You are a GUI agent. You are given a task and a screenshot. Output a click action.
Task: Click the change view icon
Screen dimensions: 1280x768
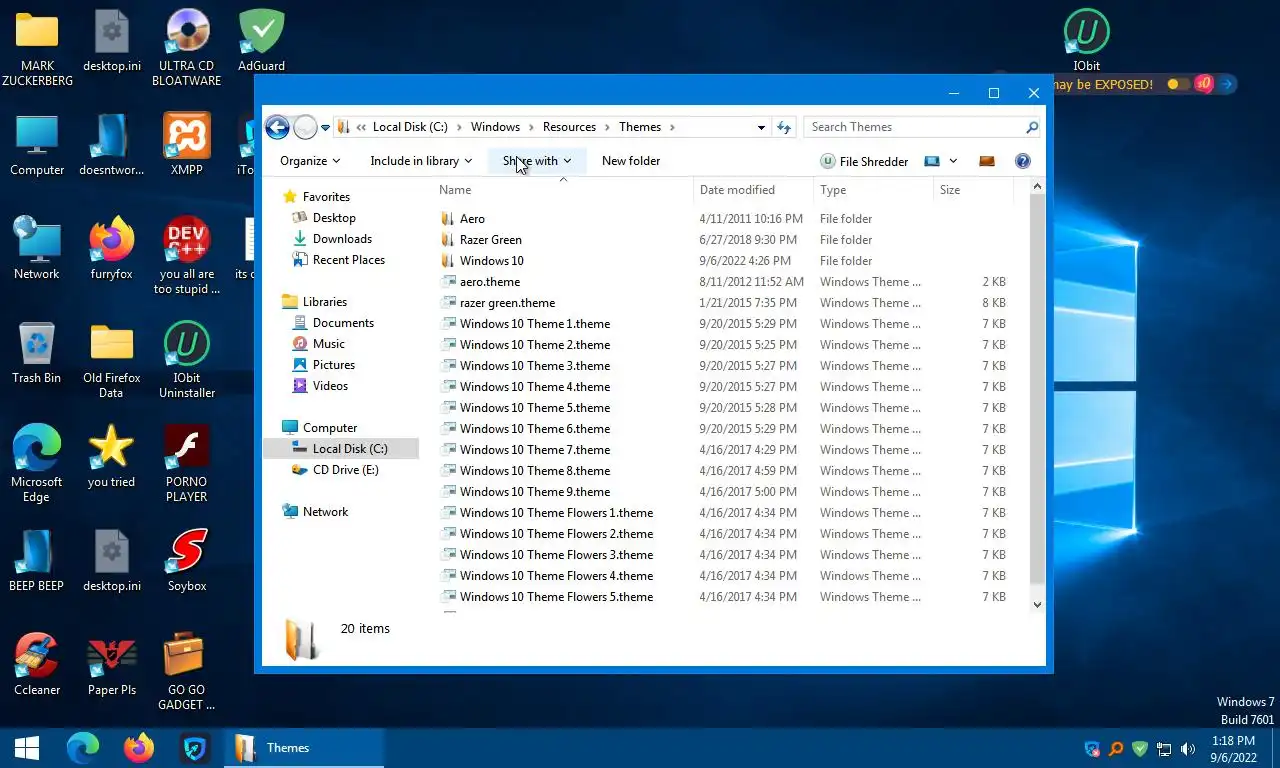(932, 161)
